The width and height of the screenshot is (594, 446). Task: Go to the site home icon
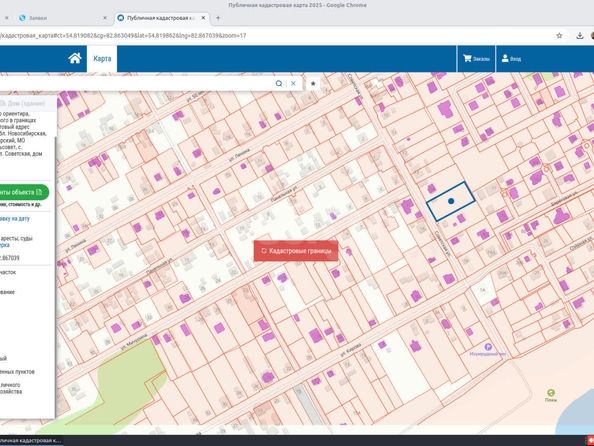(75, 58)
